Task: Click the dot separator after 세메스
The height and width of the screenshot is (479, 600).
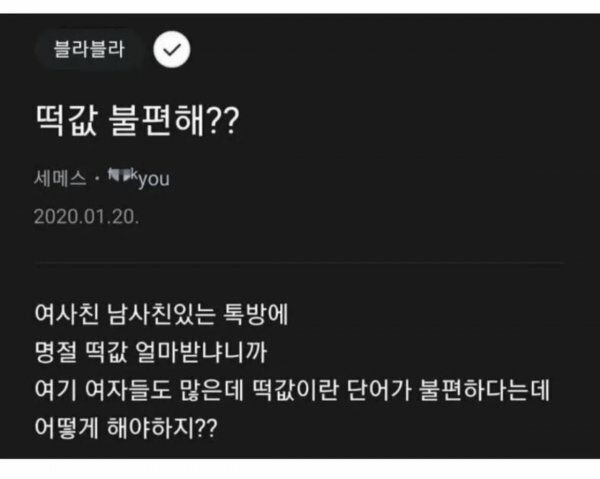Action: (x=97, y=180)
